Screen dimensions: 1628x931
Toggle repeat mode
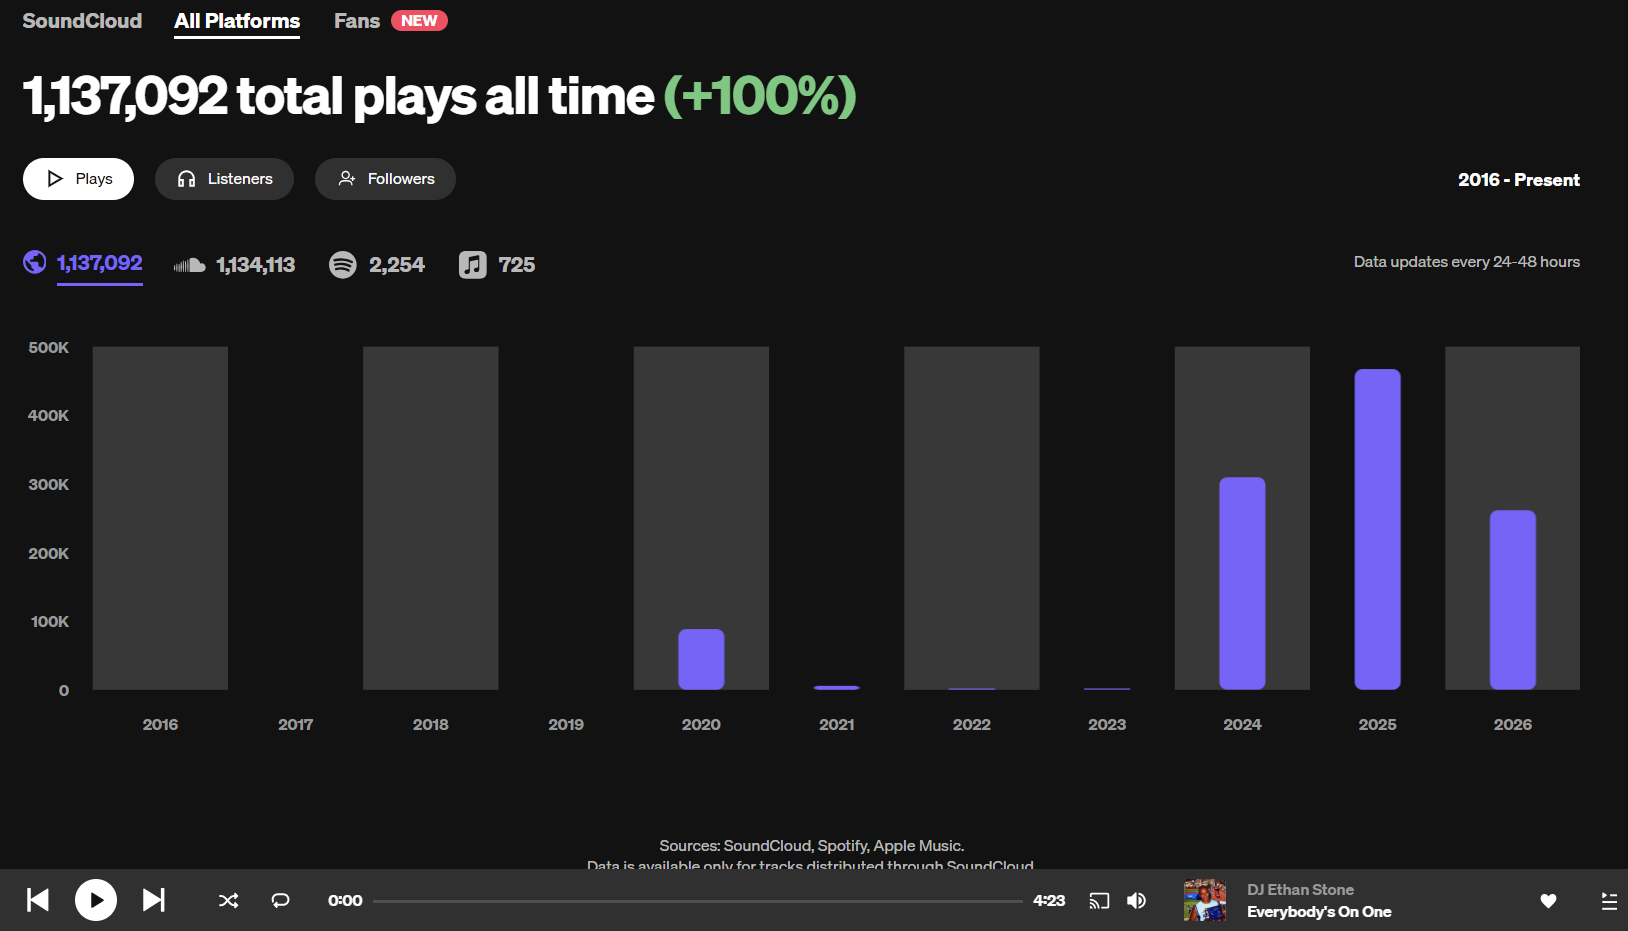coord(281,901)
